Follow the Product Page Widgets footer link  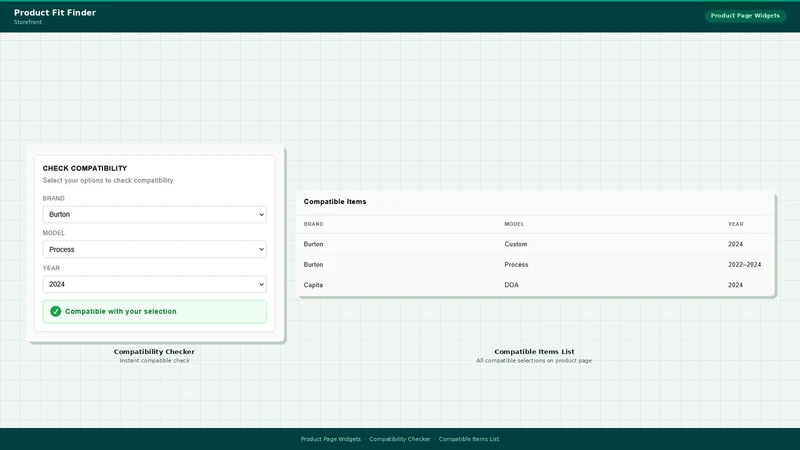pyautogui.click(x=331, y=439)
